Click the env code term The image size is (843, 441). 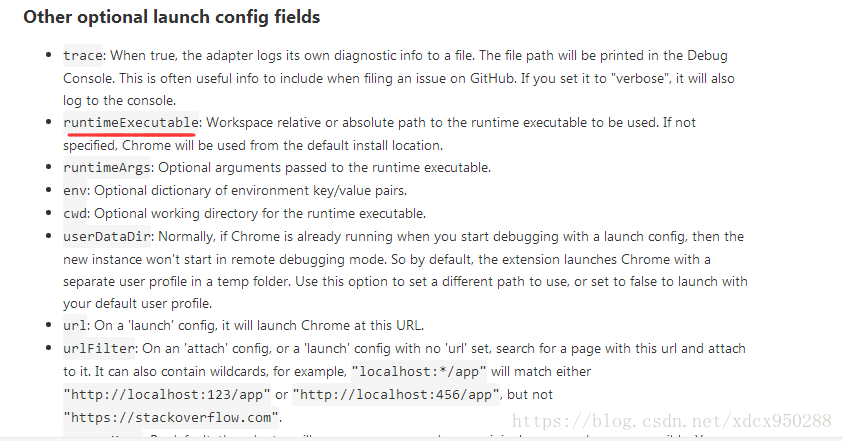tap(75, 190)
